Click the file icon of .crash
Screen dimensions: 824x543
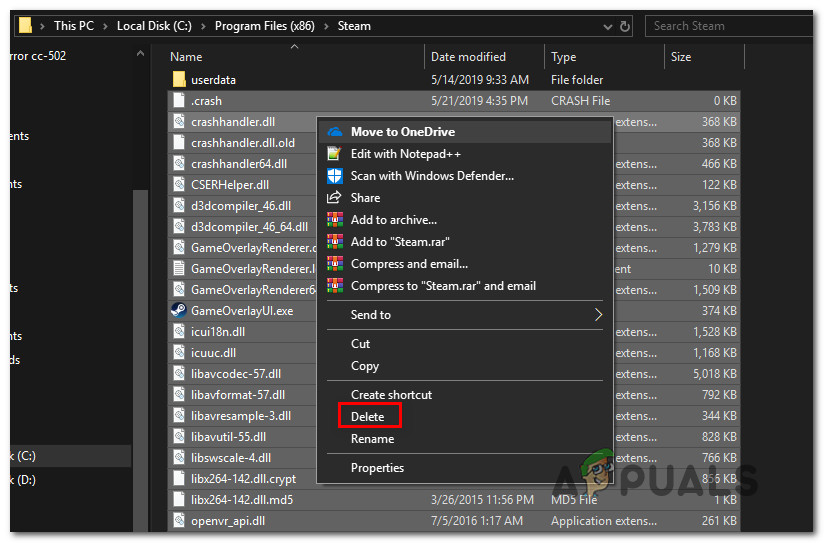[x=179, y=100]
